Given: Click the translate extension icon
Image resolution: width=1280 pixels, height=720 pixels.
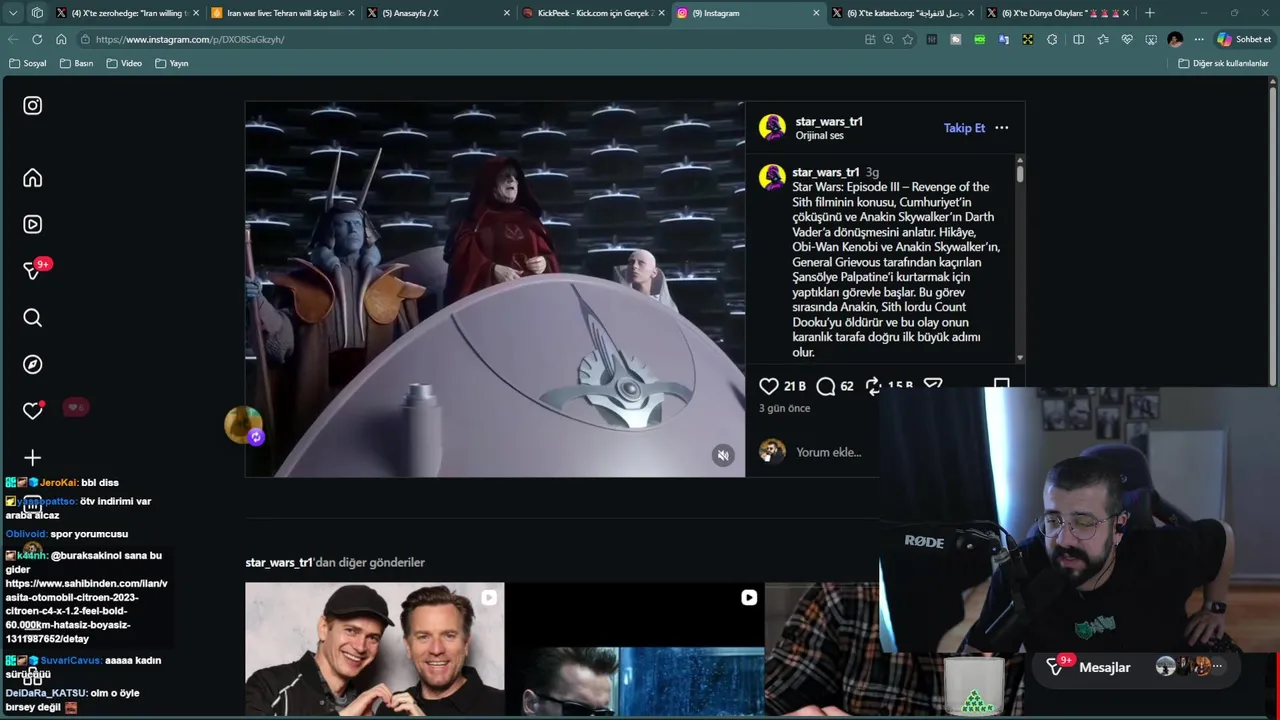Looking at the screenshot, I should click(x=1003, y=39).
